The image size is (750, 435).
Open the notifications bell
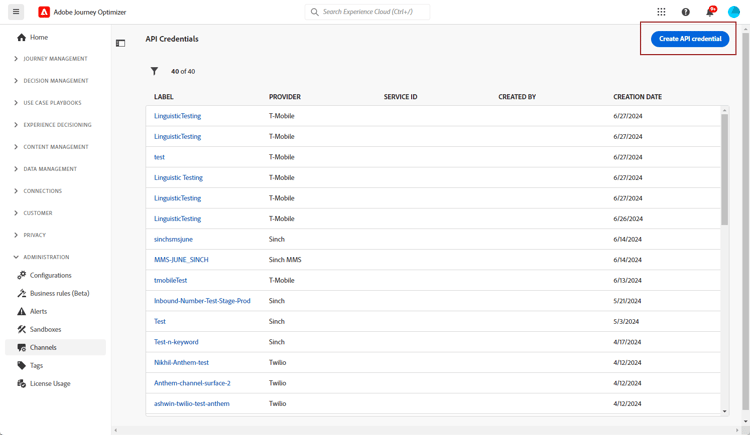(x=710, y=12)
